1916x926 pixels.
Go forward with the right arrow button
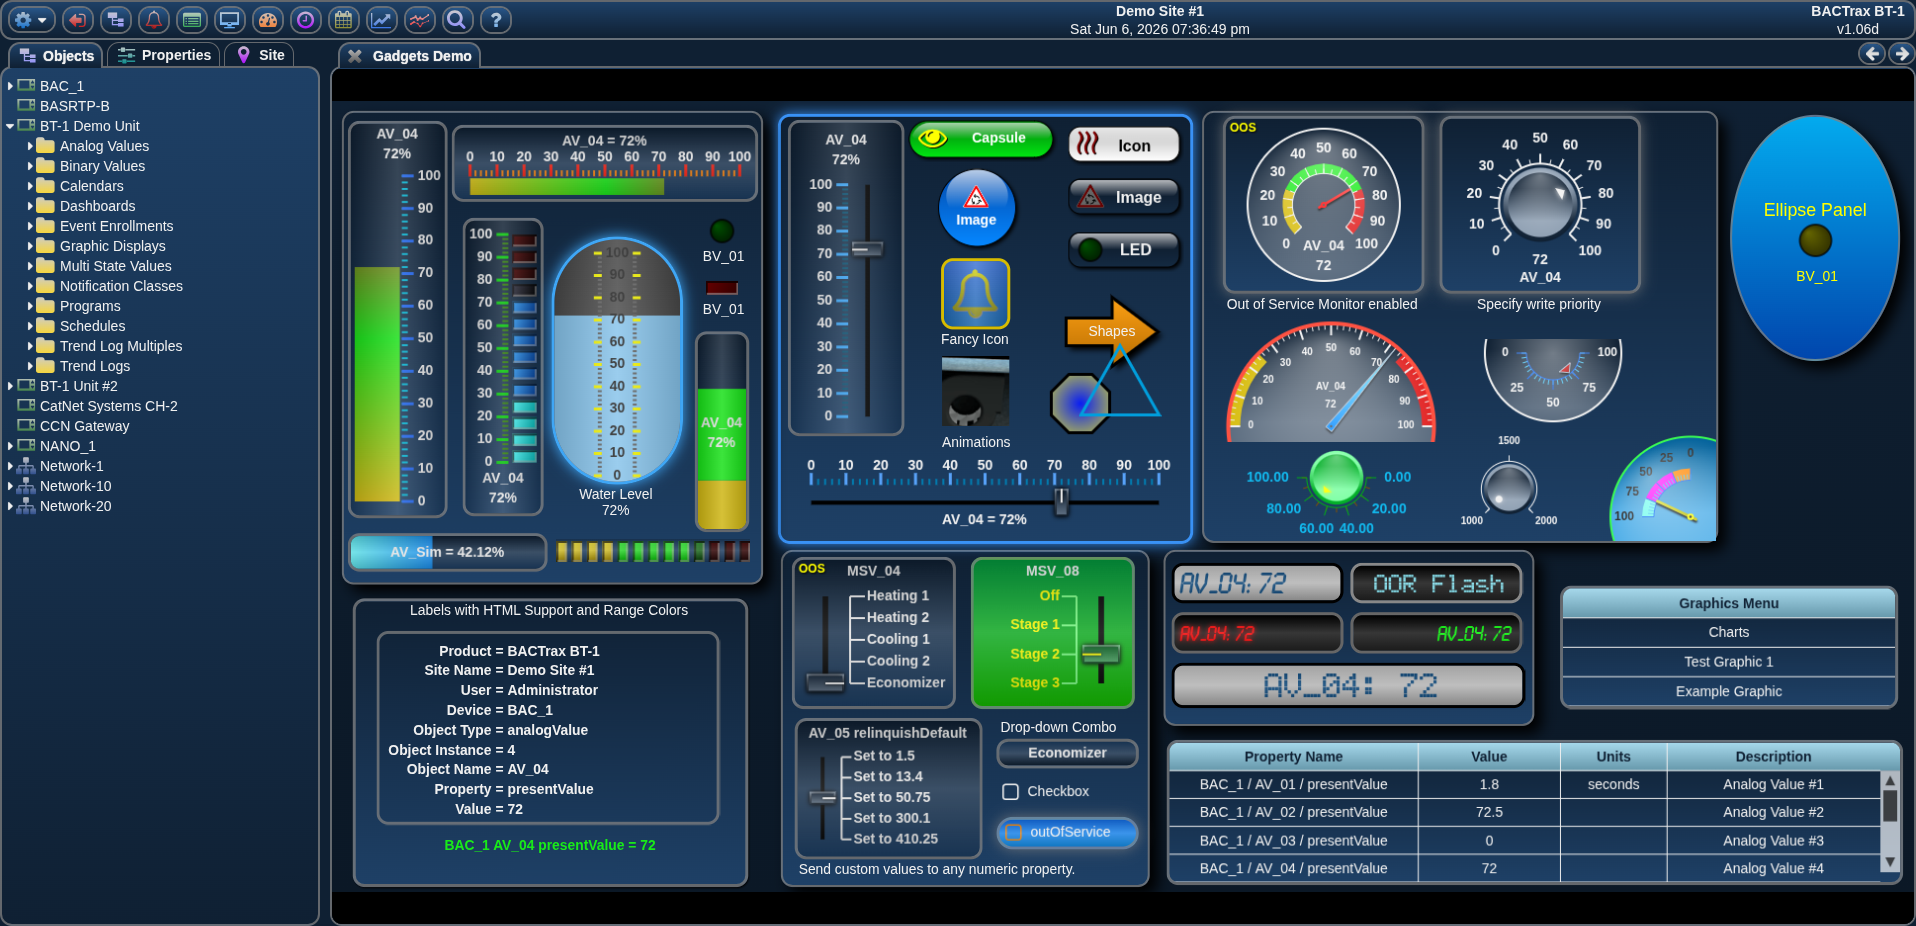1901,54
